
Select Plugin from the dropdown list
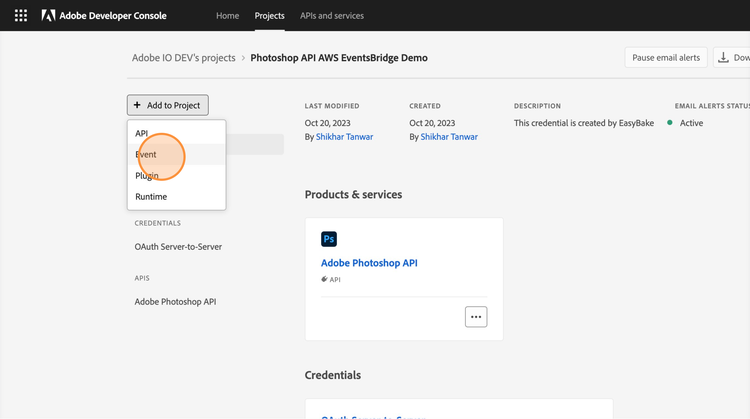pyautogui.click(x=147, y=176)
